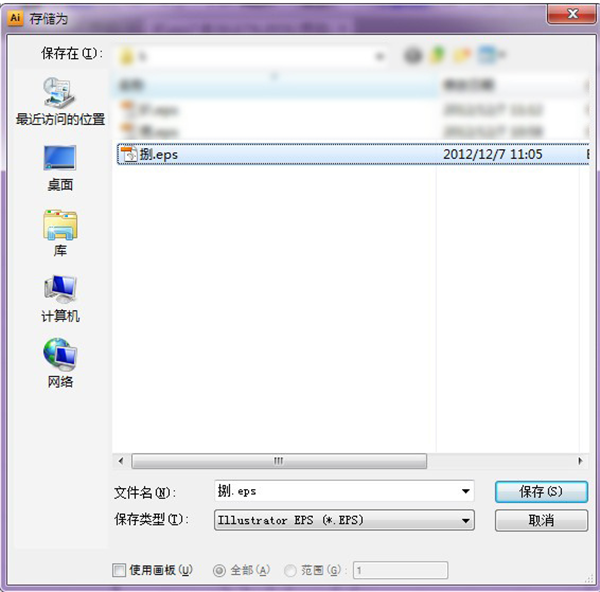Click the up-one-level folder icon
Image resolution: width=600 pixels, height=592 pixels.
coord(438,55)
